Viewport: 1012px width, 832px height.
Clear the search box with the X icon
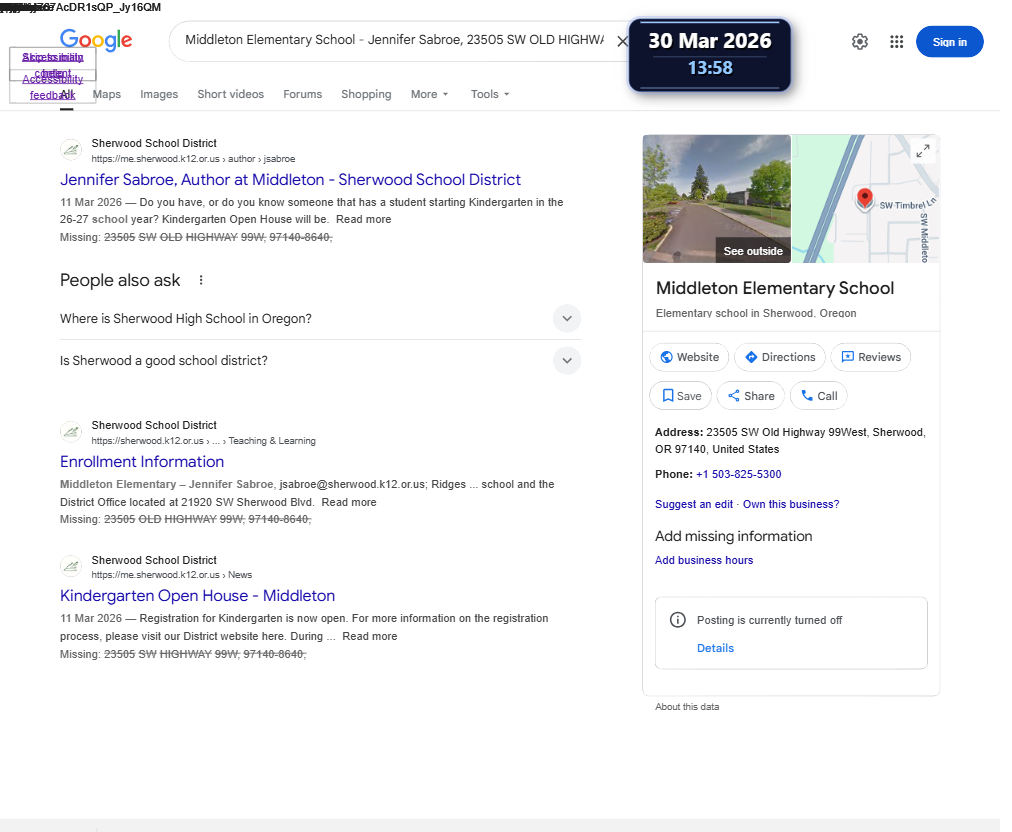(622, 41)
